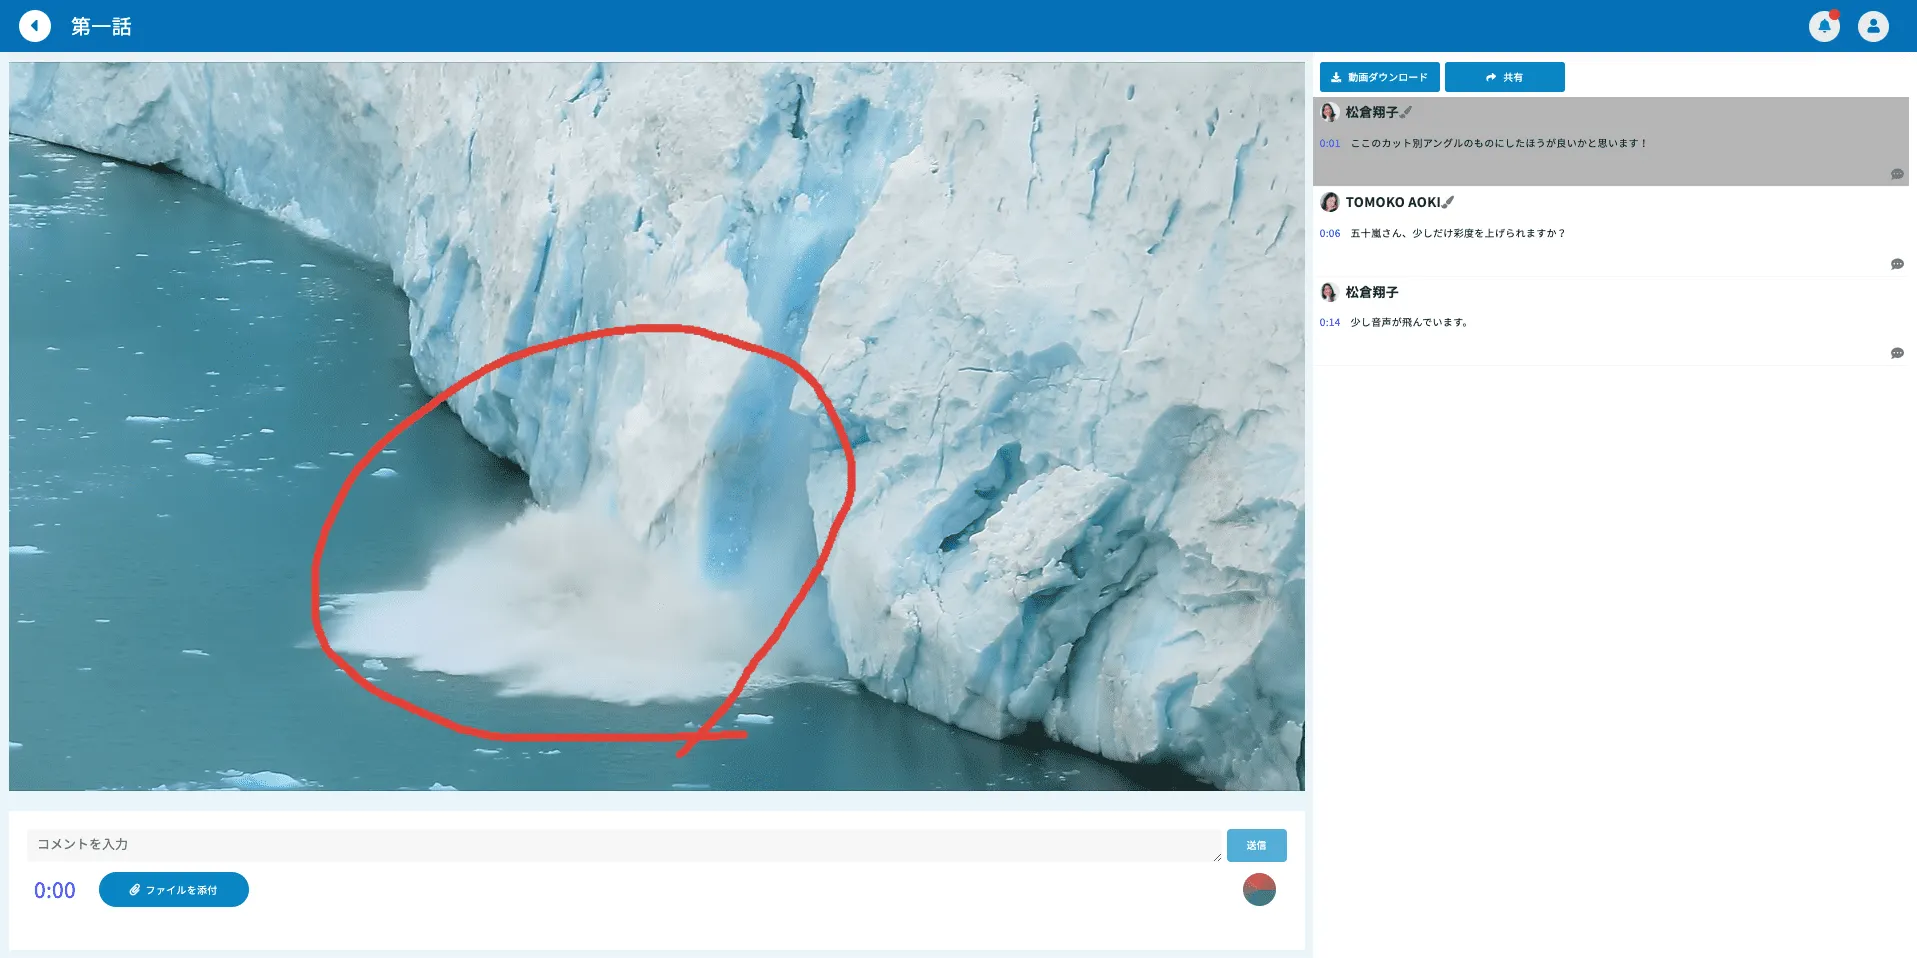Click TOMOKO AOKI's avatar picture
Image resolution: width=1917 pixels, height=958 pixels.
(1329, 202)
